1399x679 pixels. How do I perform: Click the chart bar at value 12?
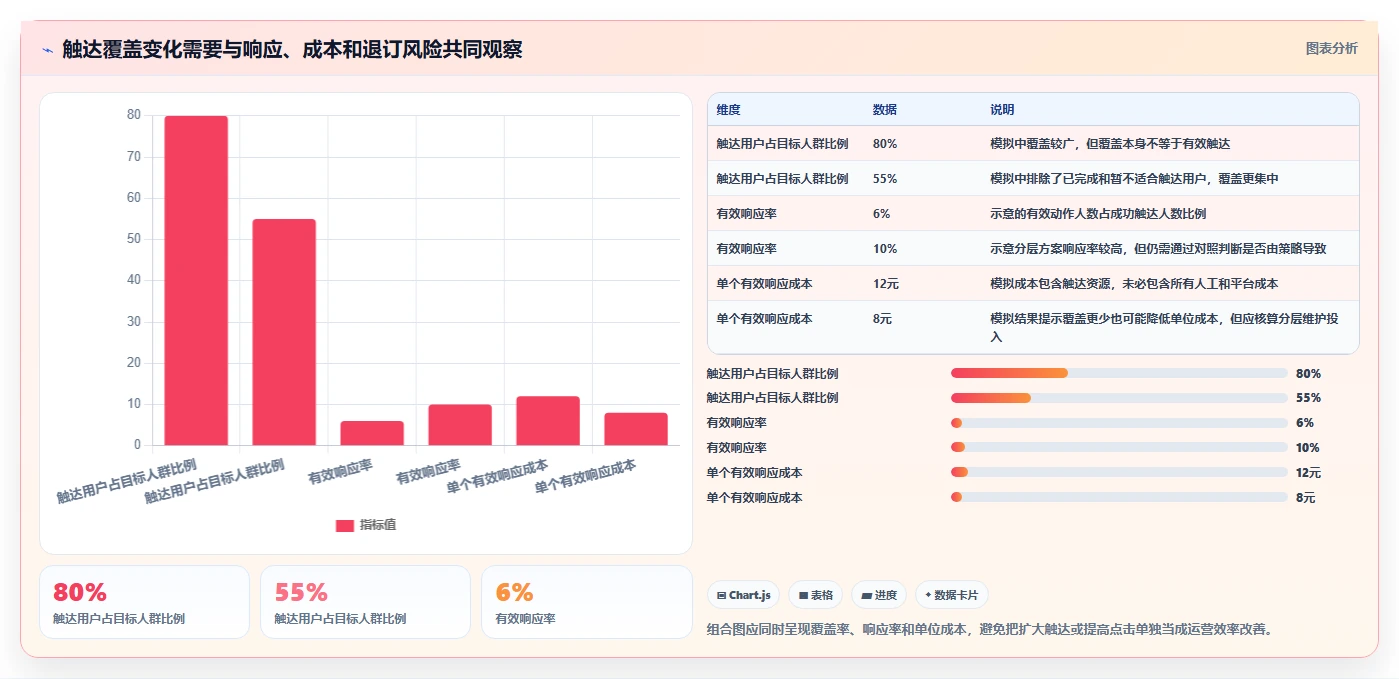[548, 421]
